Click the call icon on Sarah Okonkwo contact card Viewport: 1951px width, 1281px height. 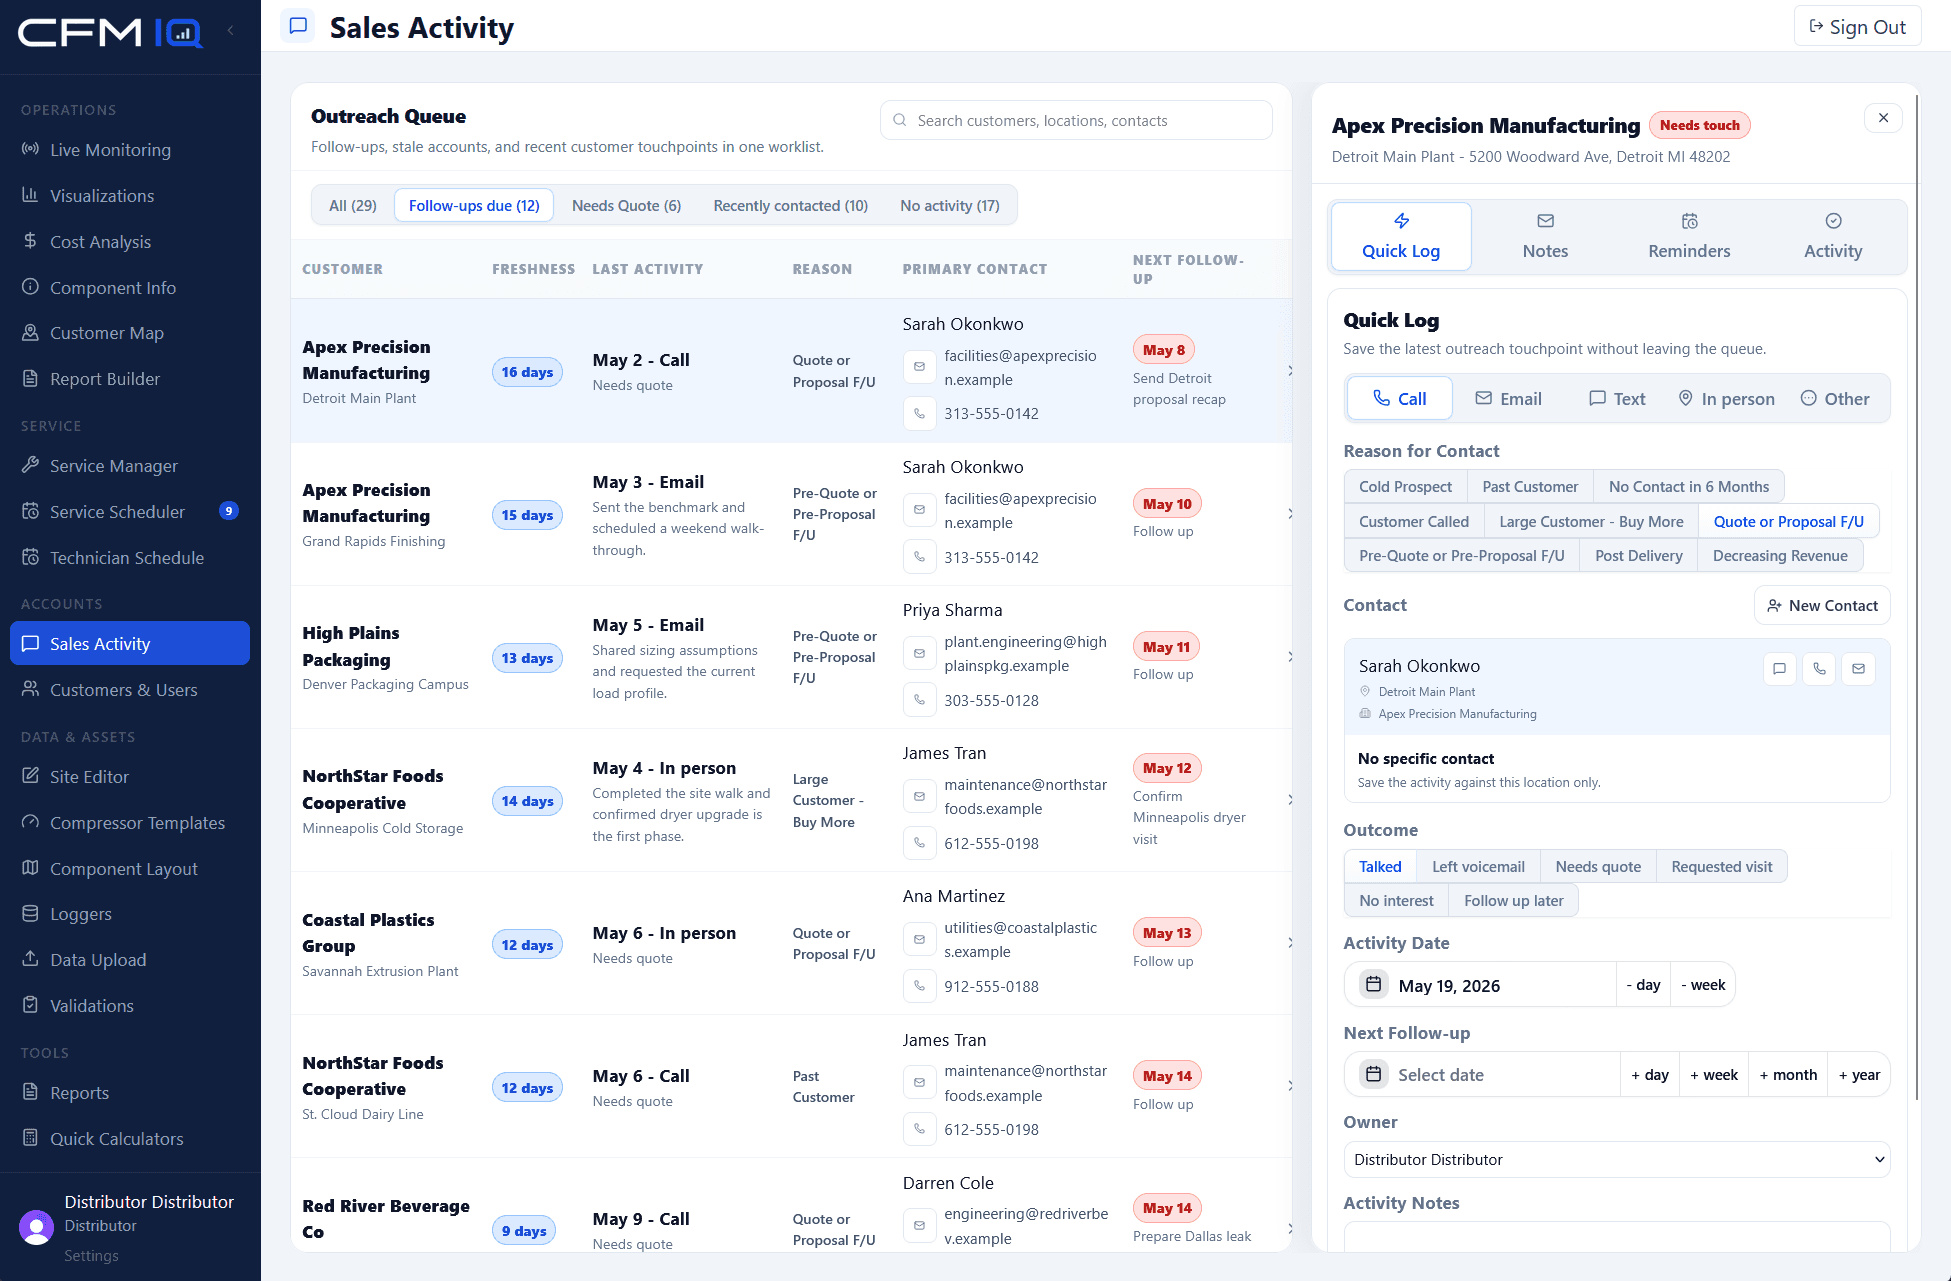coord(1819,669)
